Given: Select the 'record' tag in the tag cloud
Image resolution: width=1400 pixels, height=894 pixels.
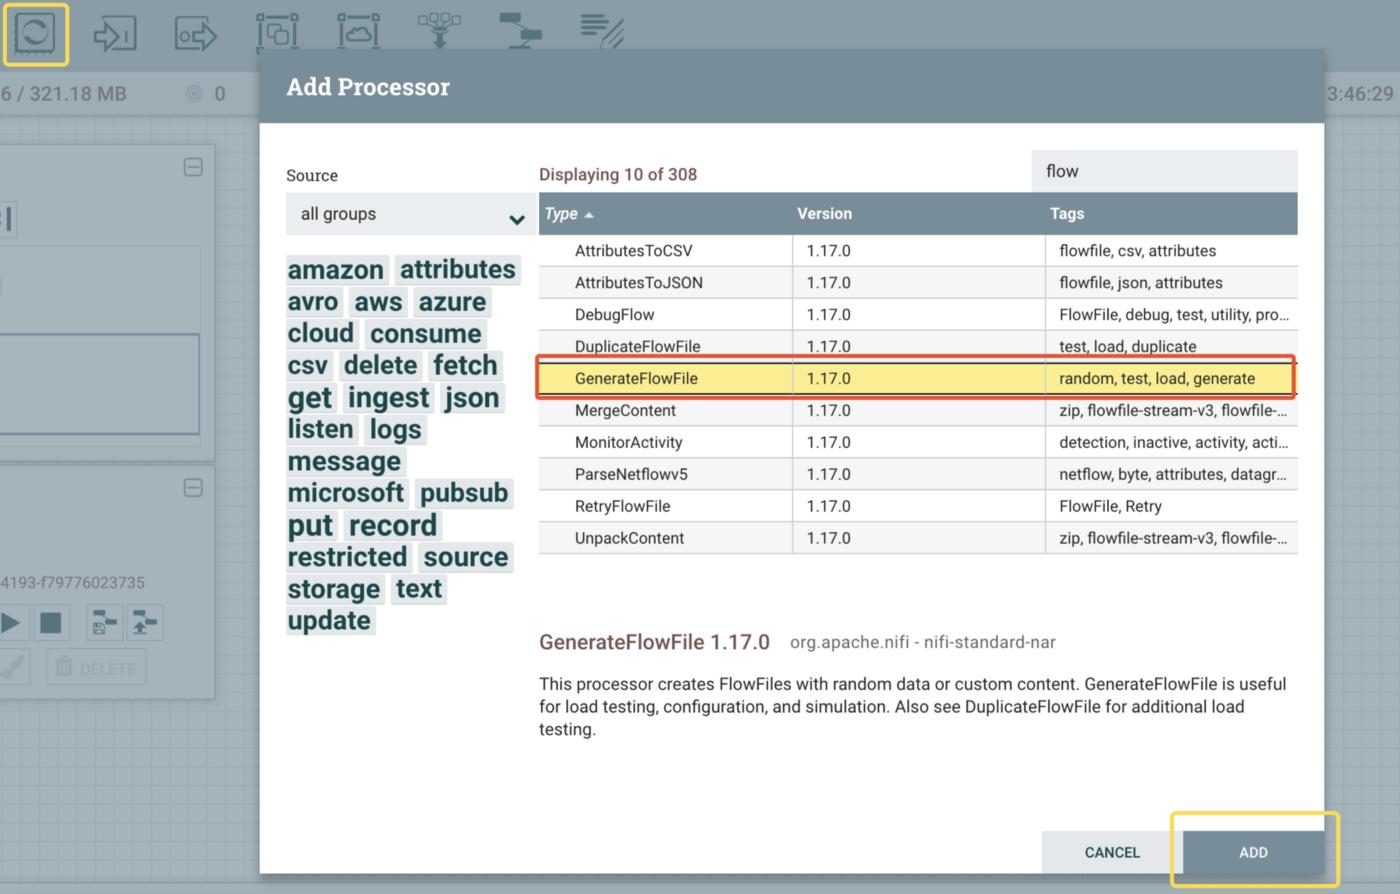Looking at the screenshot, I should point(392,525).
